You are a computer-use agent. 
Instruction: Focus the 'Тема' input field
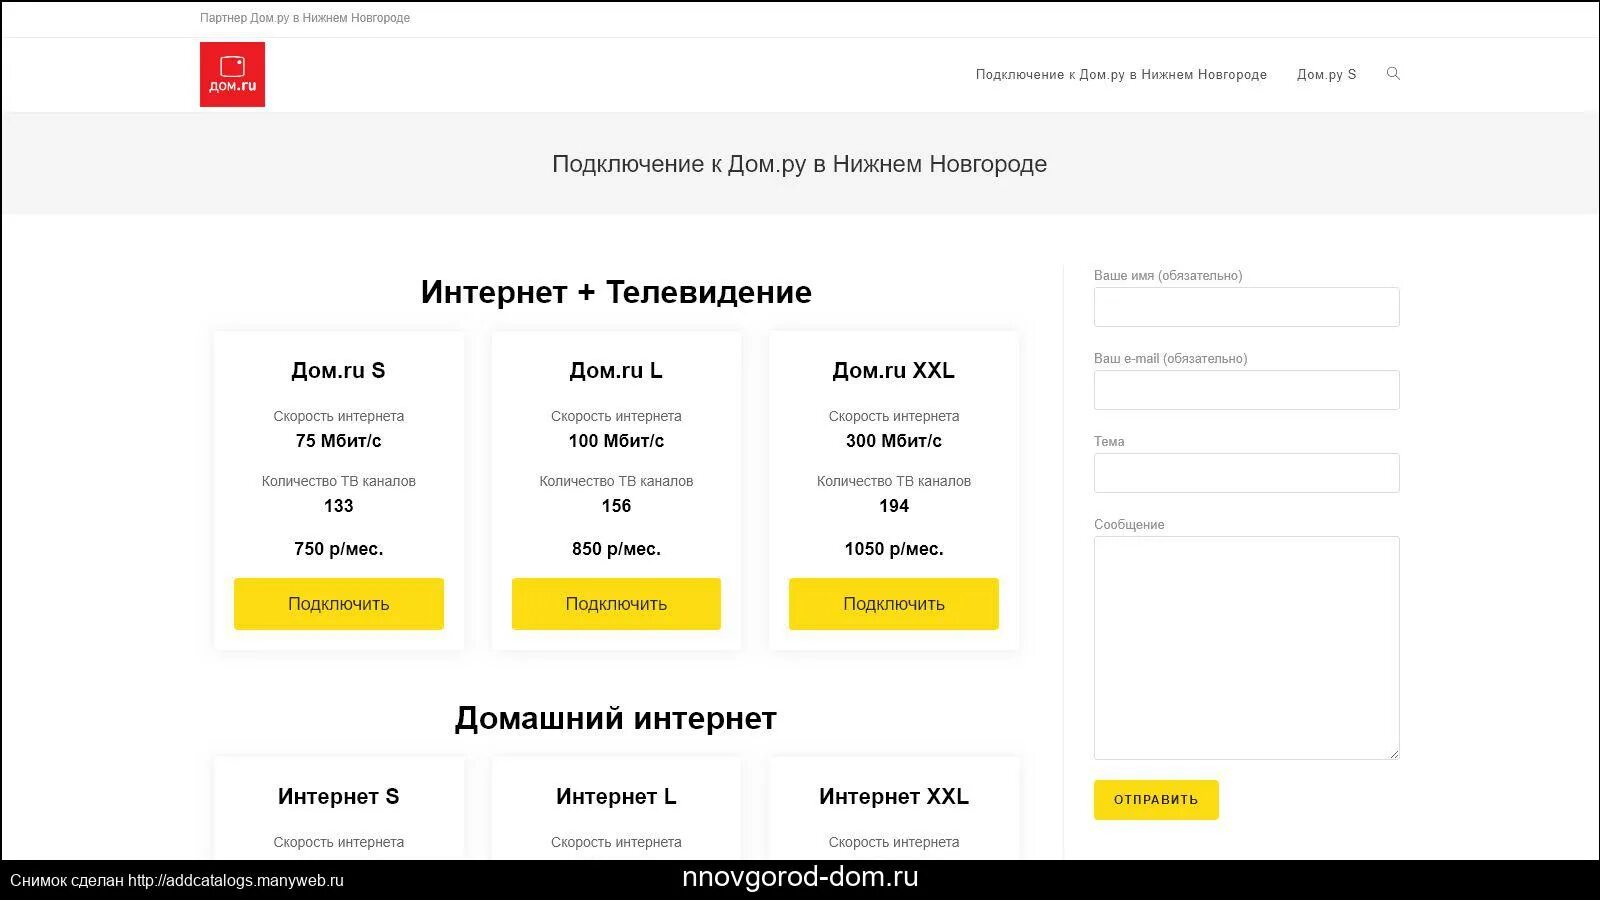(x=1247, y=473)
